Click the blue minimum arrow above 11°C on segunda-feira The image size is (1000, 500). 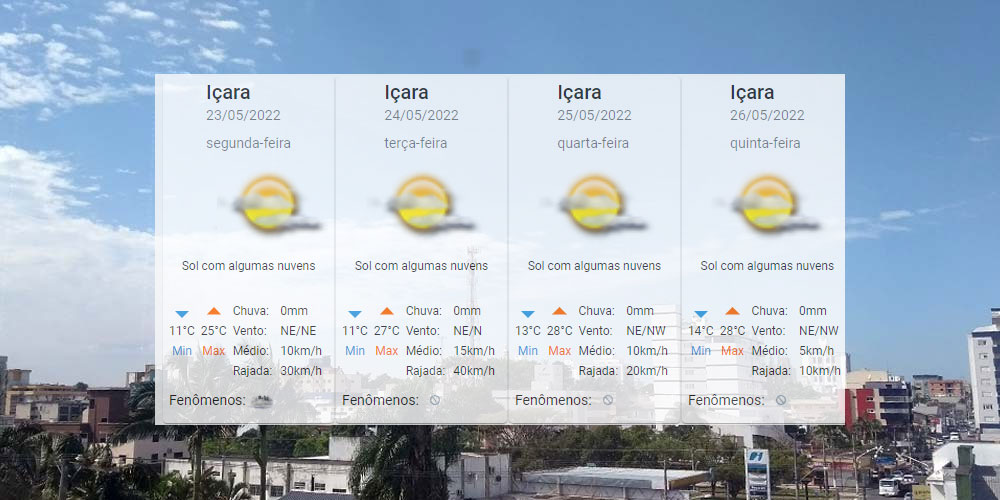[182, 313]
